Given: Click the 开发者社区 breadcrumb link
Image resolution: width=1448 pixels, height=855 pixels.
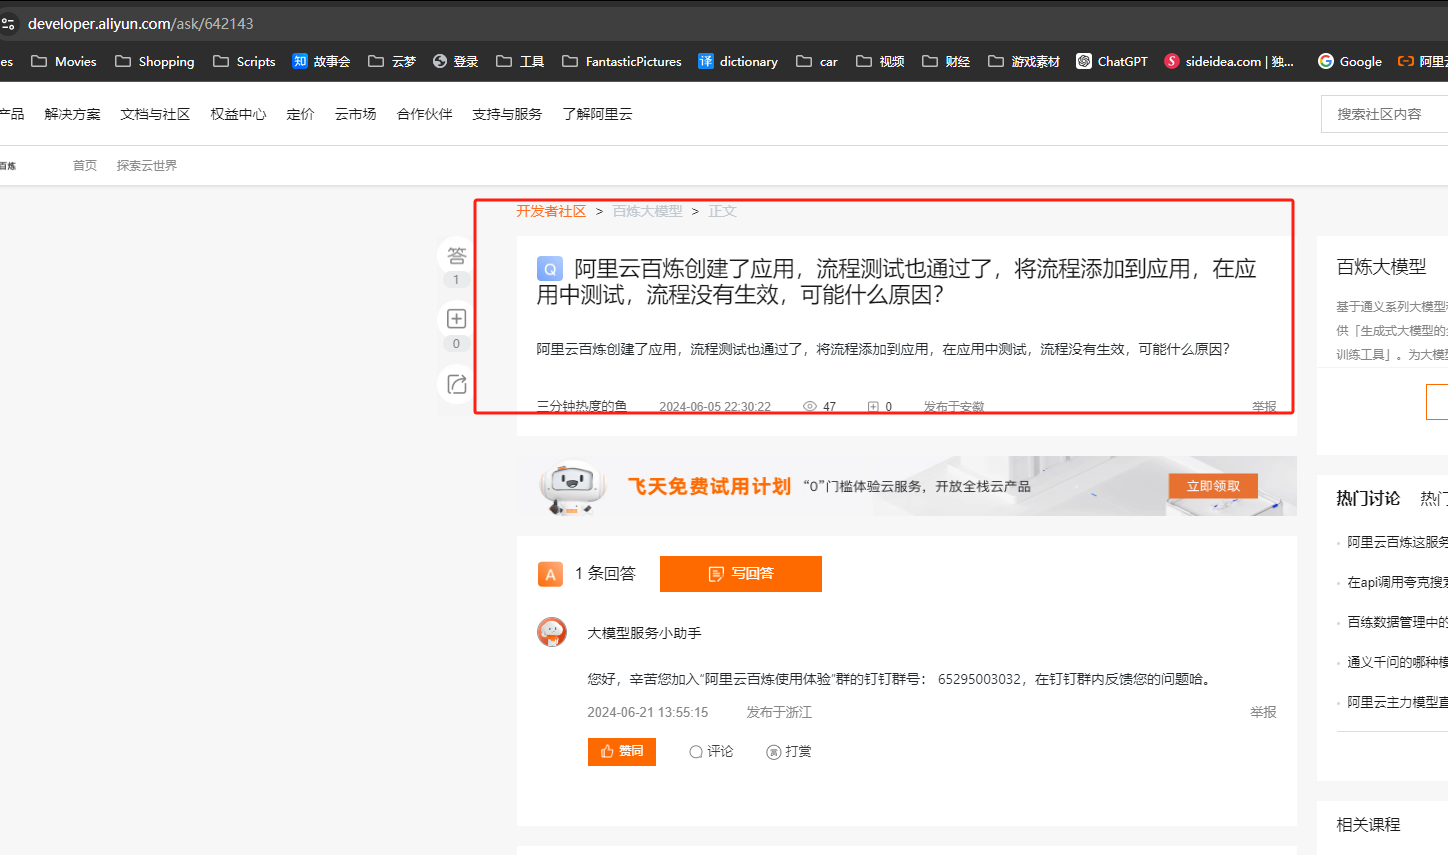Looking at the screenshot, I should [551, 211].
